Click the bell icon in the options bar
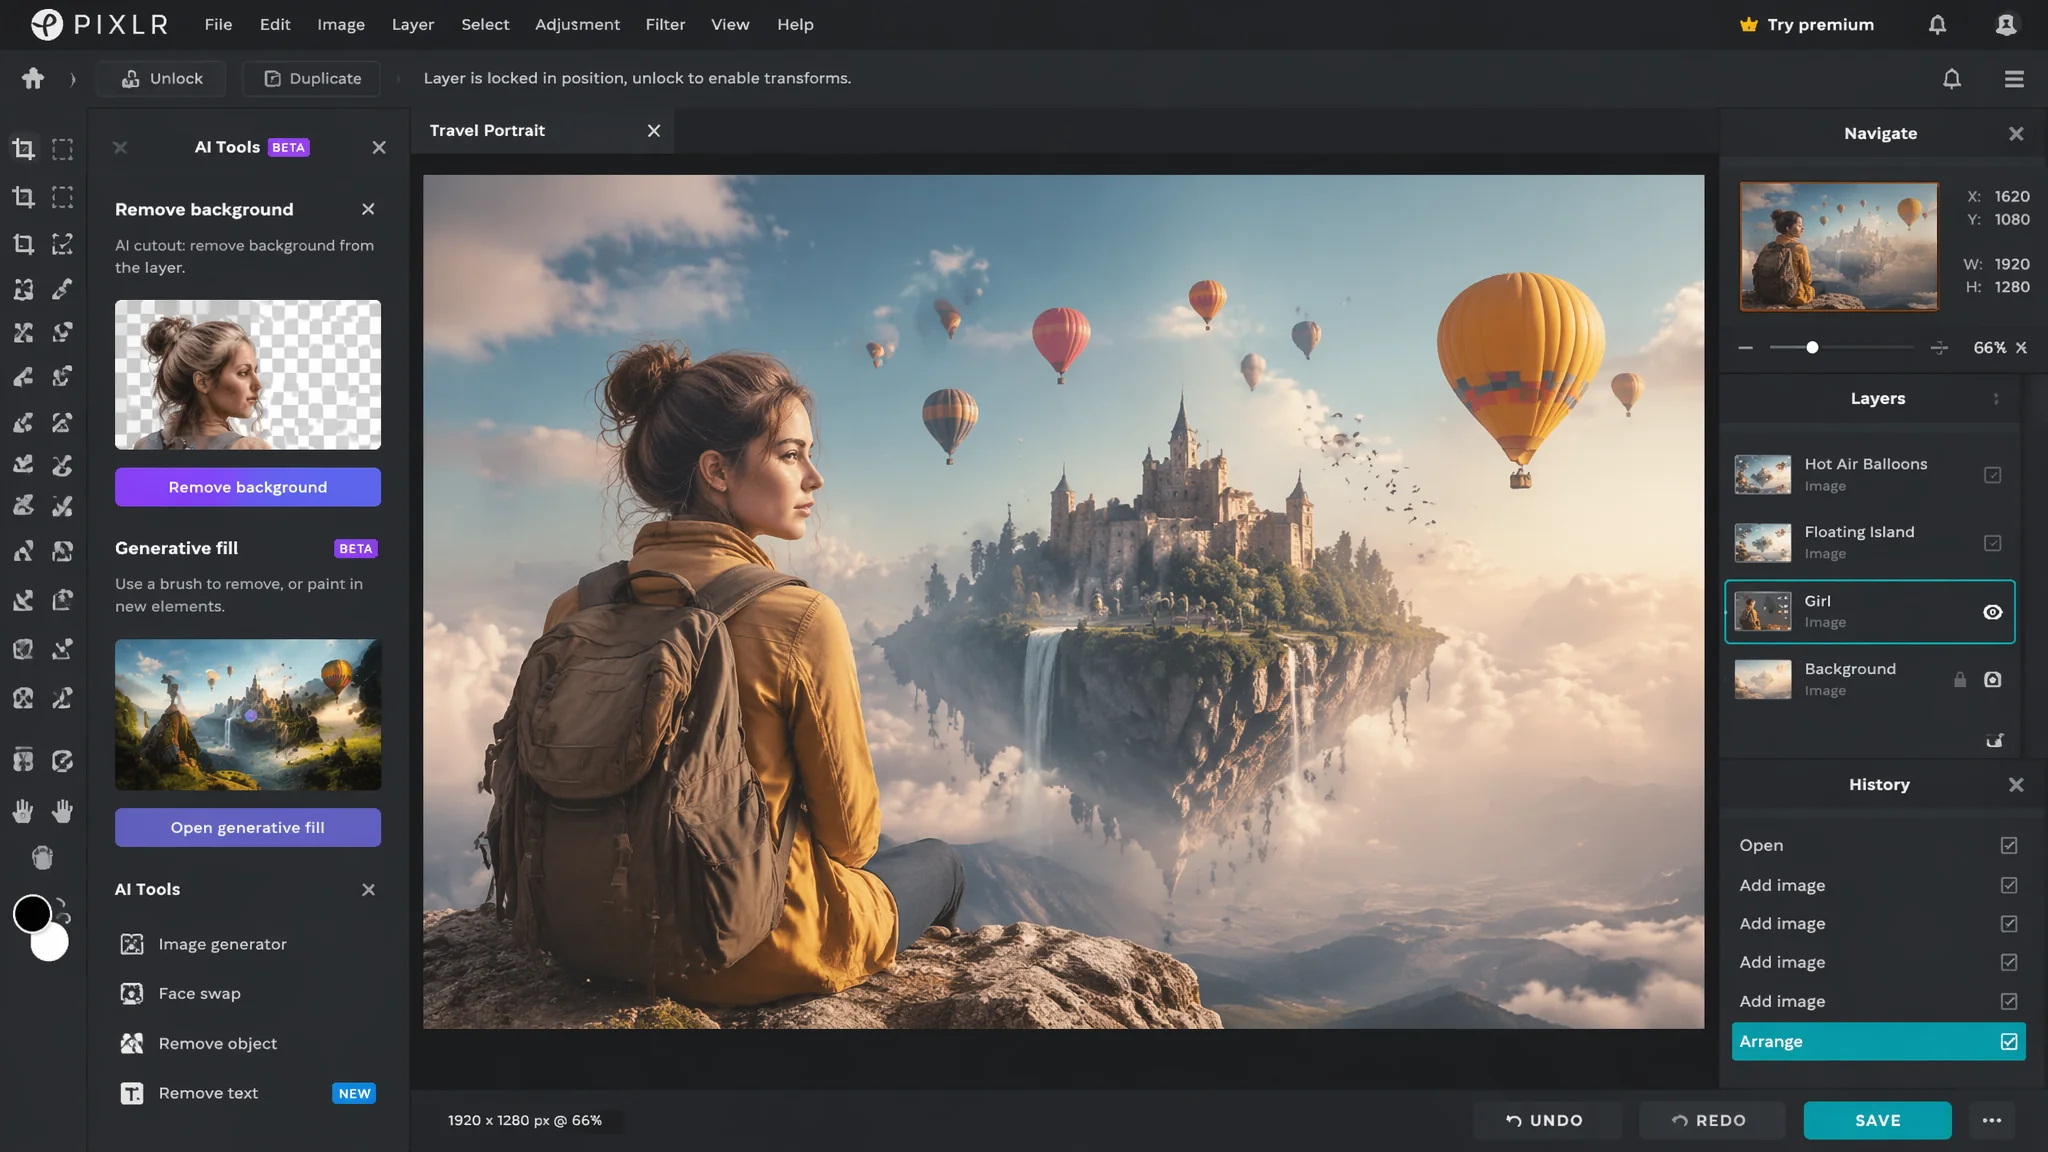Viewport: 2048px width, 1152px height. (x=1952, y=78)
